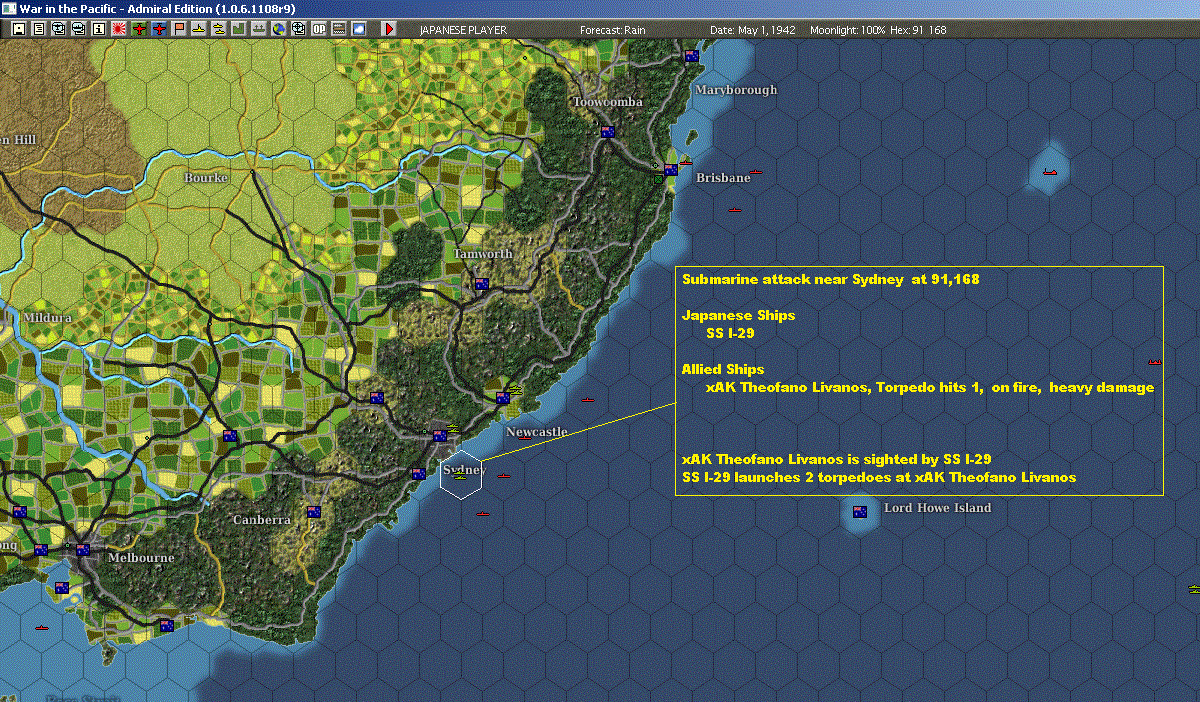Click the green ship silhouette toolbar icon
The height and width of the screenshot is (702, 1200).
[x=258, y=29]
